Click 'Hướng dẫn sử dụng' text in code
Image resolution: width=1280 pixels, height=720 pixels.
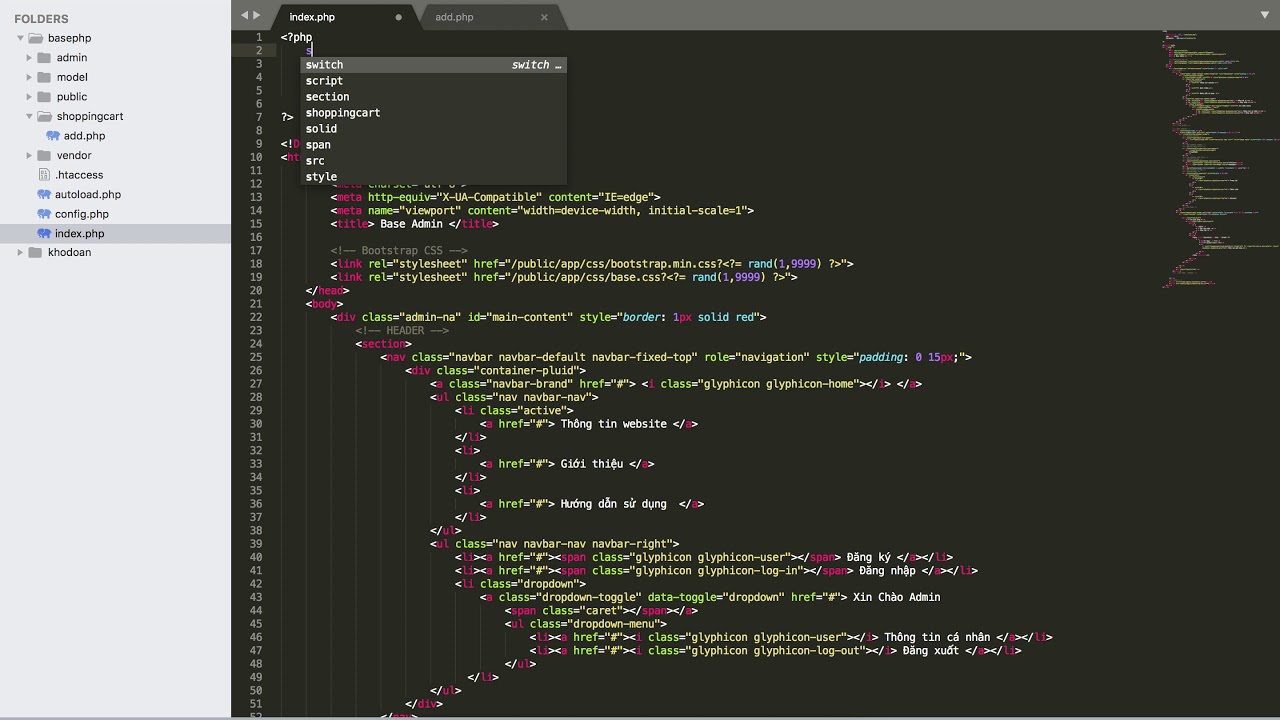[613, 504]
